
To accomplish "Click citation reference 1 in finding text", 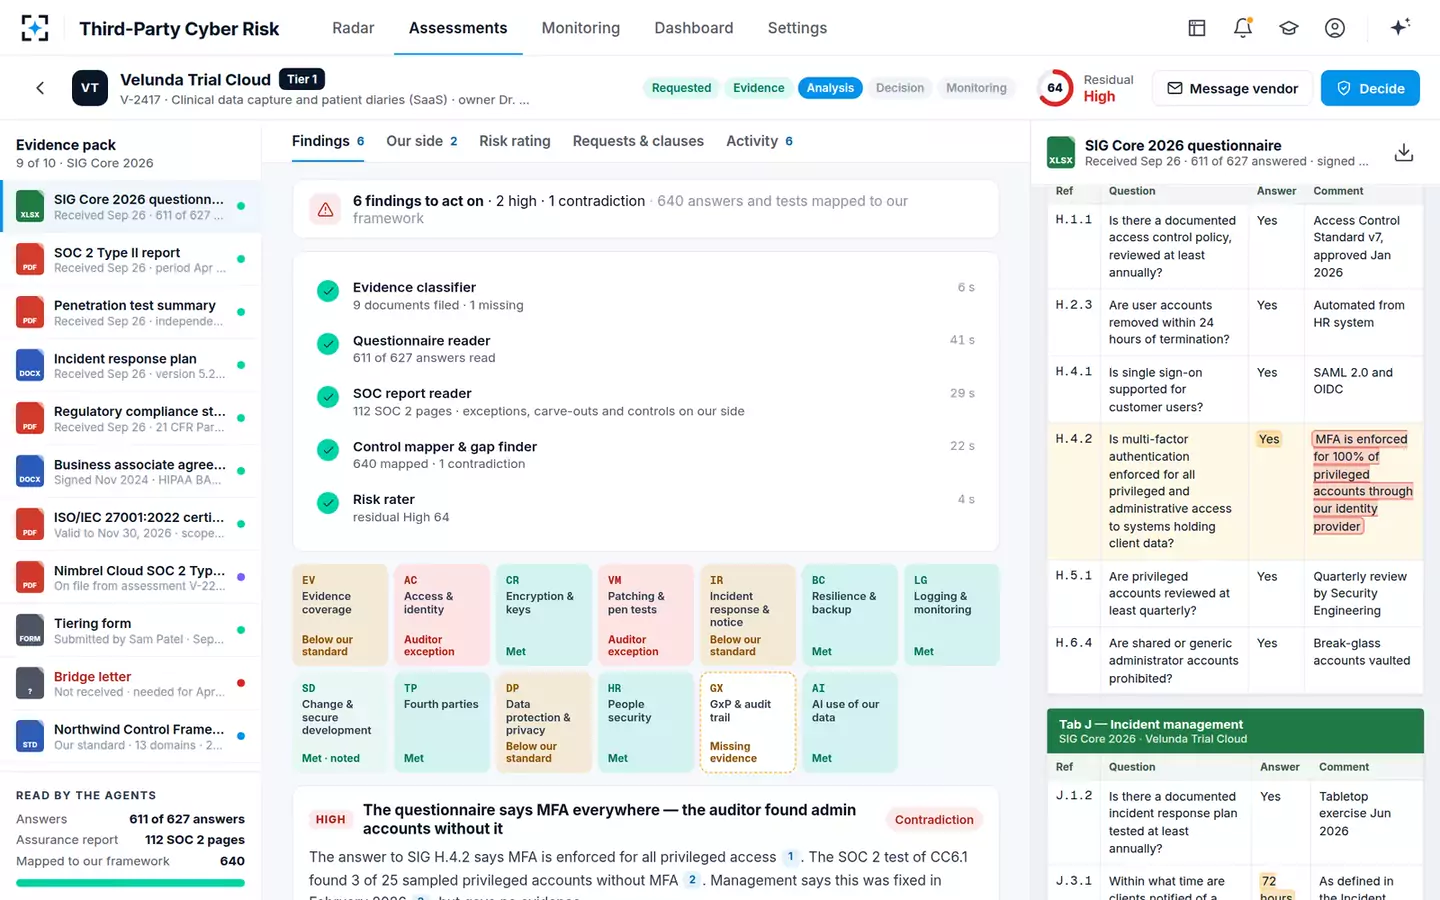I will pos(790,857).
